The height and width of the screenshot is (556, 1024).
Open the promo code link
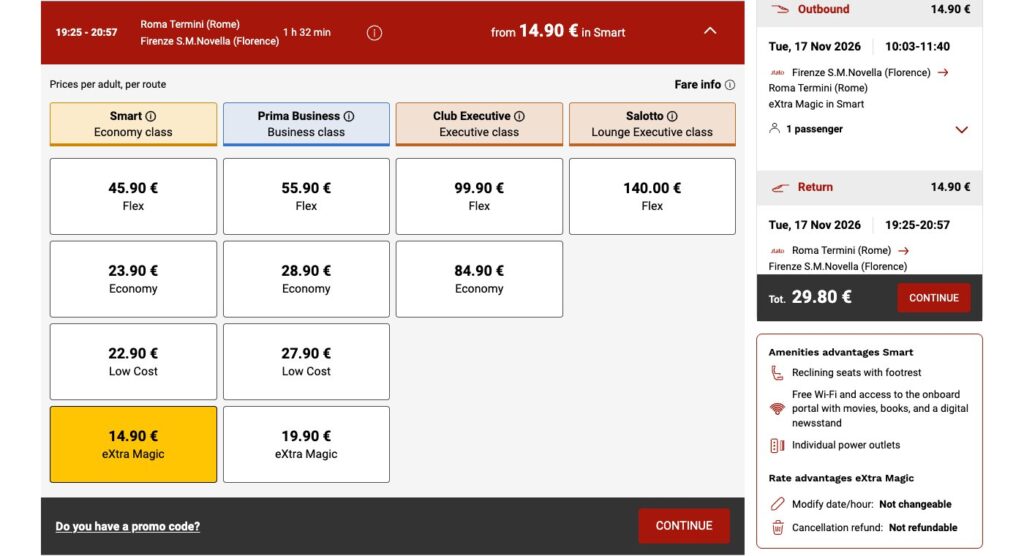click(127, 527)
